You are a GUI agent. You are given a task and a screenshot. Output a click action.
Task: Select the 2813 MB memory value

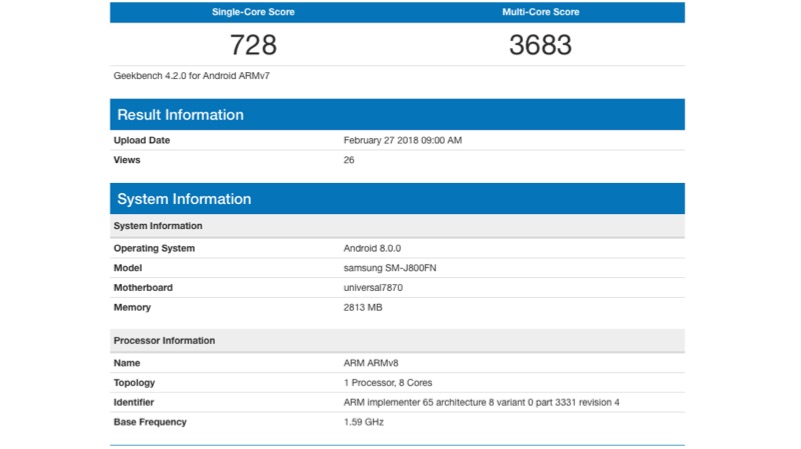point(363,307)
